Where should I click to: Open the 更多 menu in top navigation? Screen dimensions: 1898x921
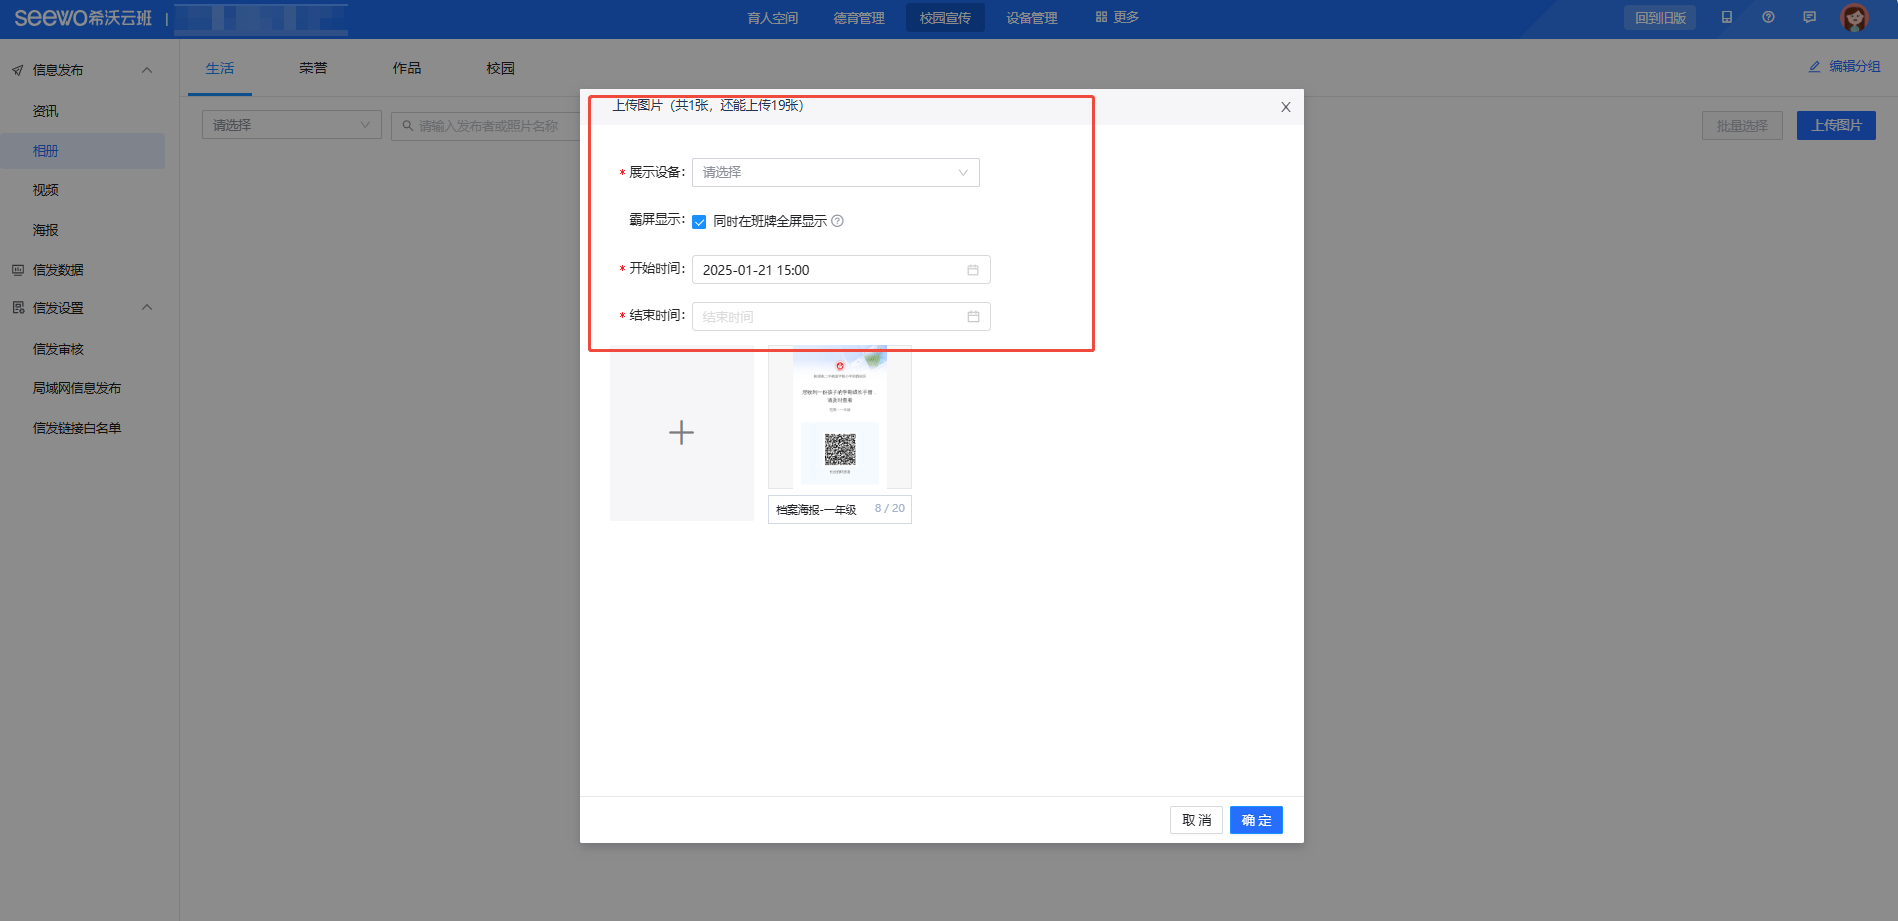pyautogui.click(x=1117, y=17)
